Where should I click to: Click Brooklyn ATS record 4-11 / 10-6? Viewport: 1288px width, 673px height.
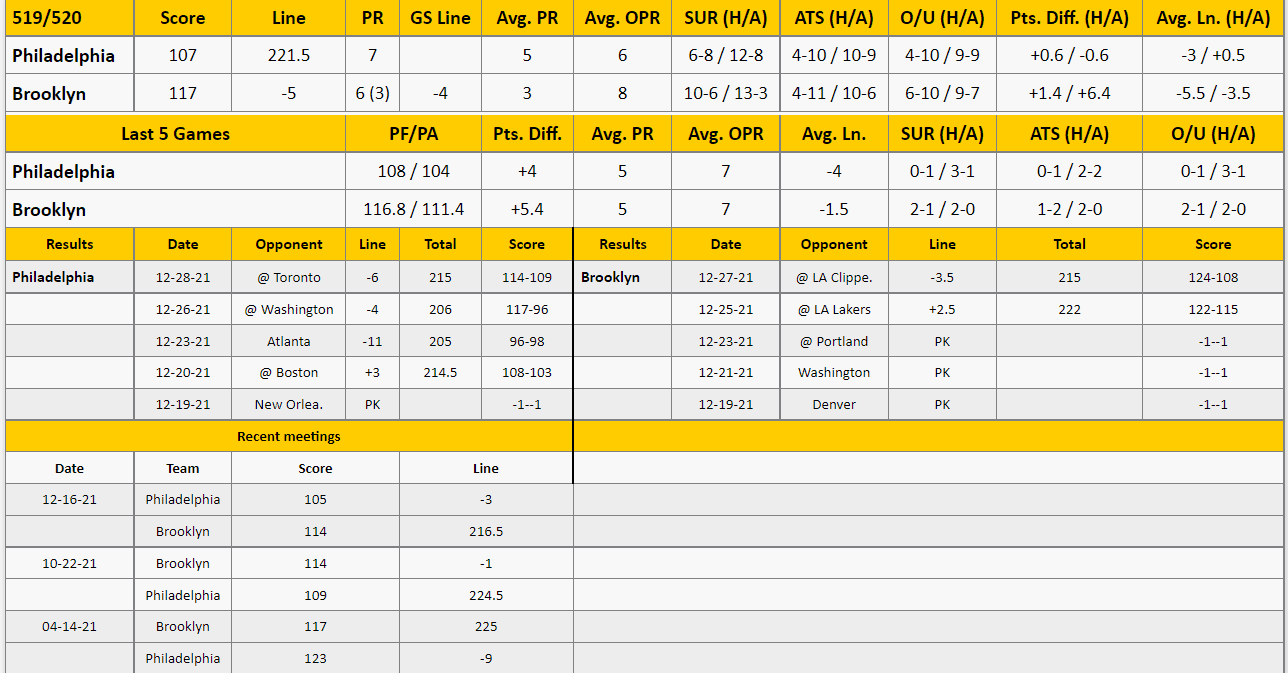[834, 94]
